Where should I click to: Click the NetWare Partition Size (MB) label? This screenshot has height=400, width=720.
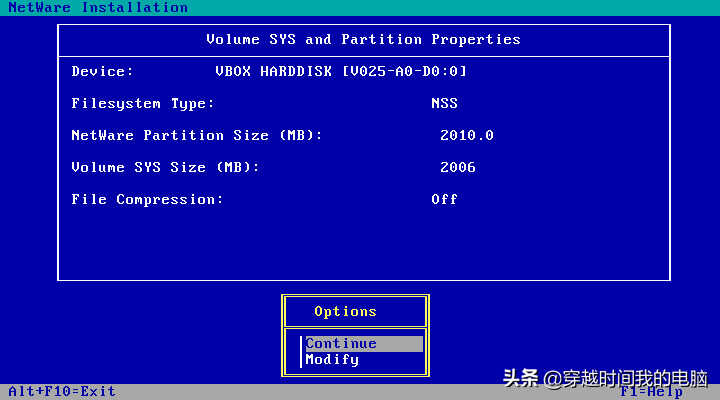[197, 135]
